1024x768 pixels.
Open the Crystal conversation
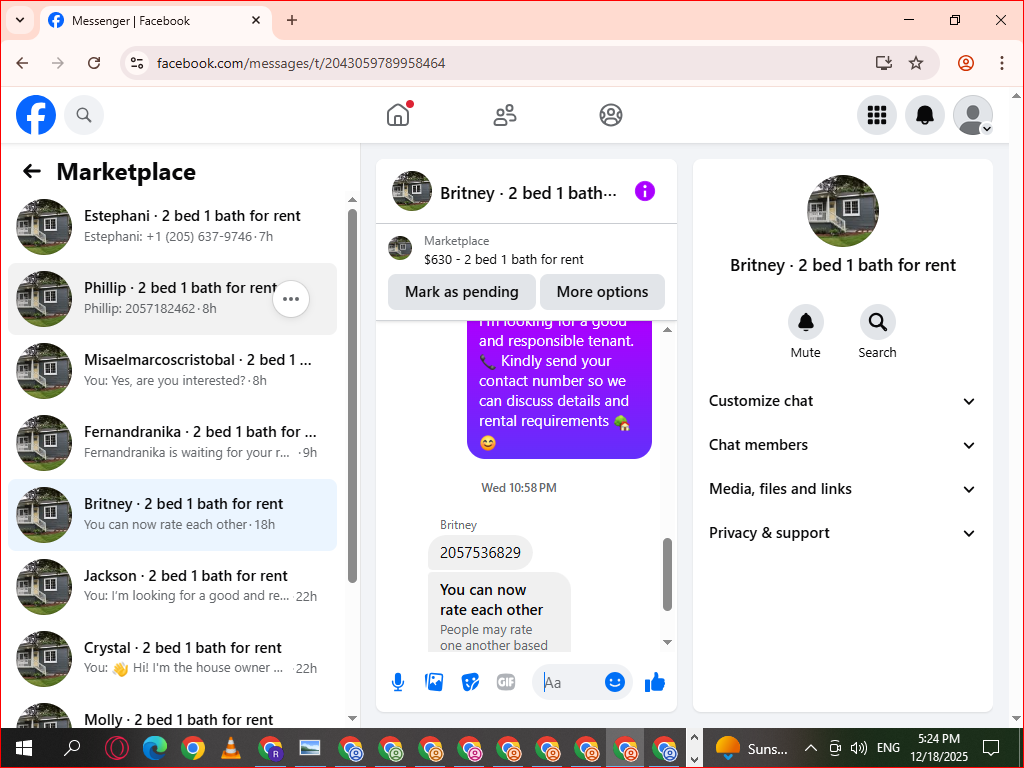click(172, 658)
